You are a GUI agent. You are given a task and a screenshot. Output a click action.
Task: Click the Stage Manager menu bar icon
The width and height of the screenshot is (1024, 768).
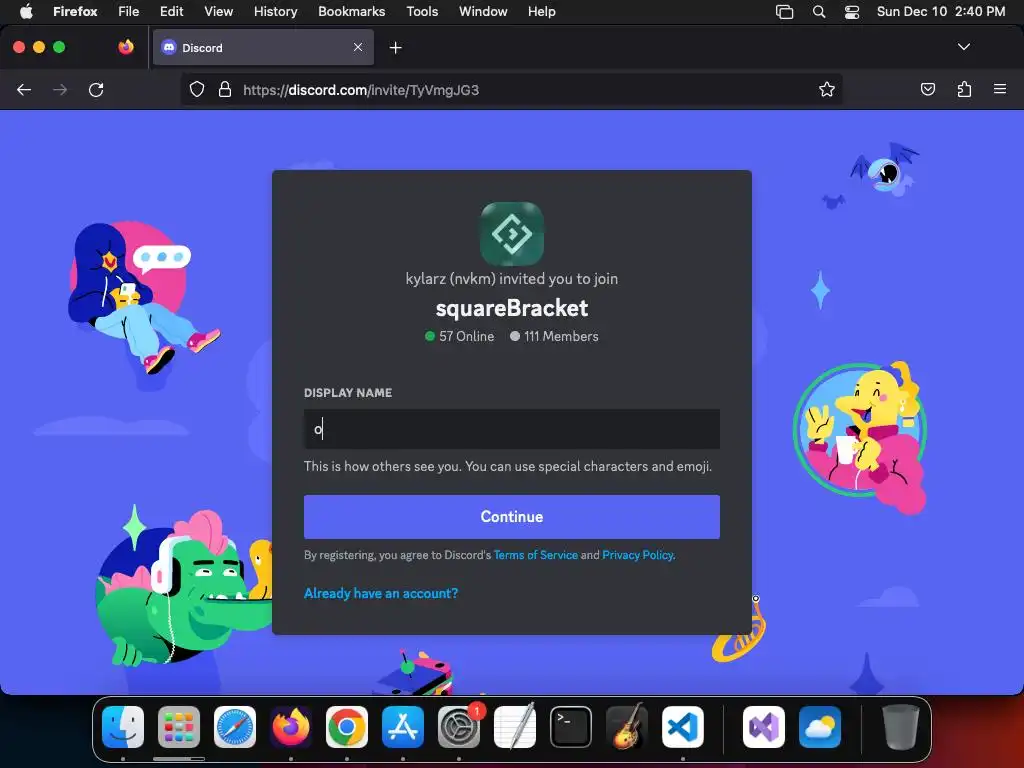coord(784,12)
